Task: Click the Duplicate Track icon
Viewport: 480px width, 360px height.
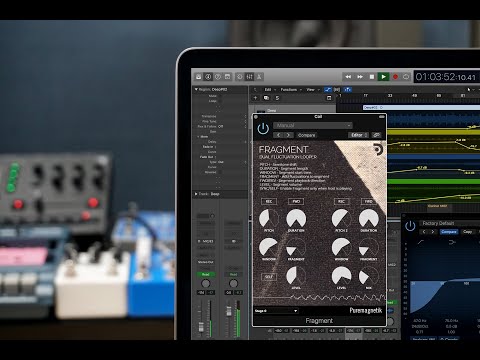Action: click(x=266, y=98)
